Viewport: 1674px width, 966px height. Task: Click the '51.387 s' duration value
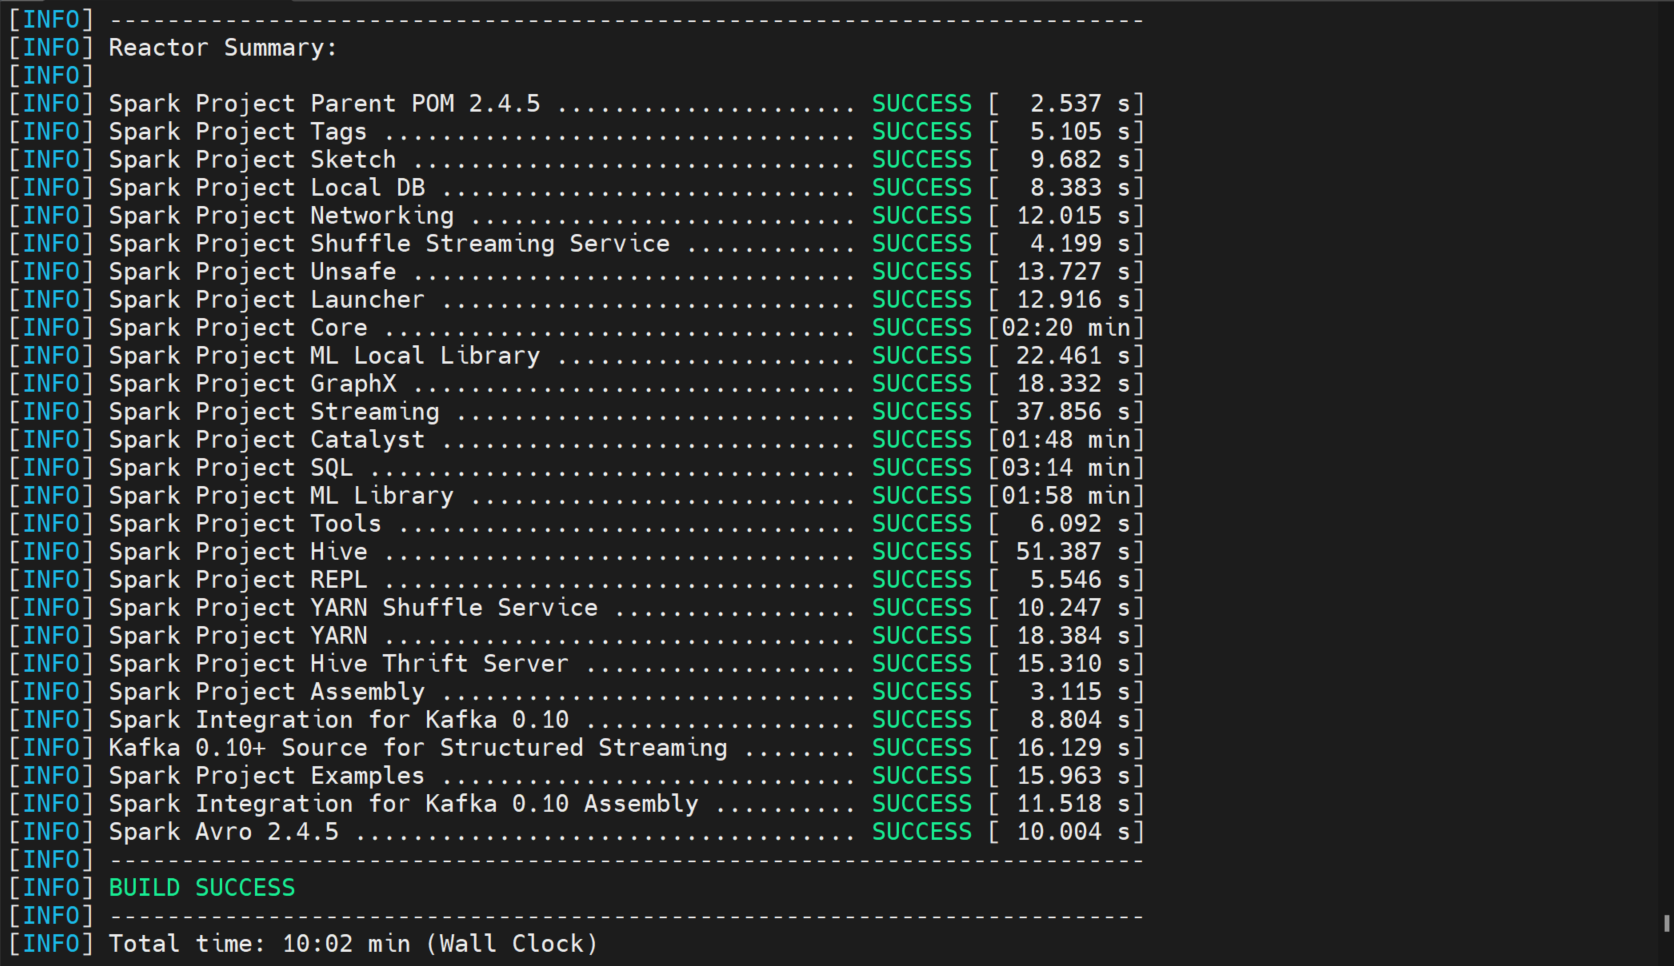[1074, 552]
